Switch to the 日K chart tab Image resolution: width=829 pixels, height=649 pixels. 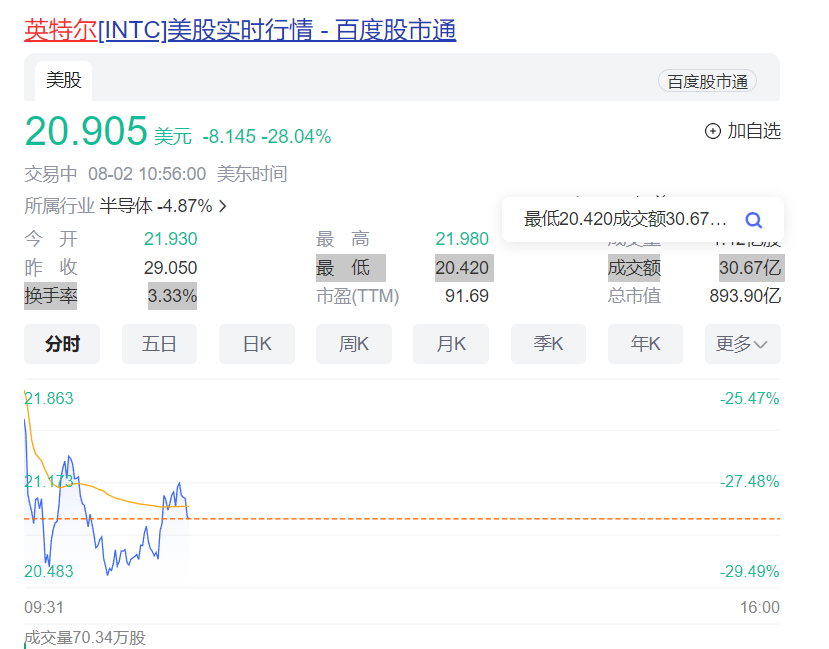click(257, 344)
